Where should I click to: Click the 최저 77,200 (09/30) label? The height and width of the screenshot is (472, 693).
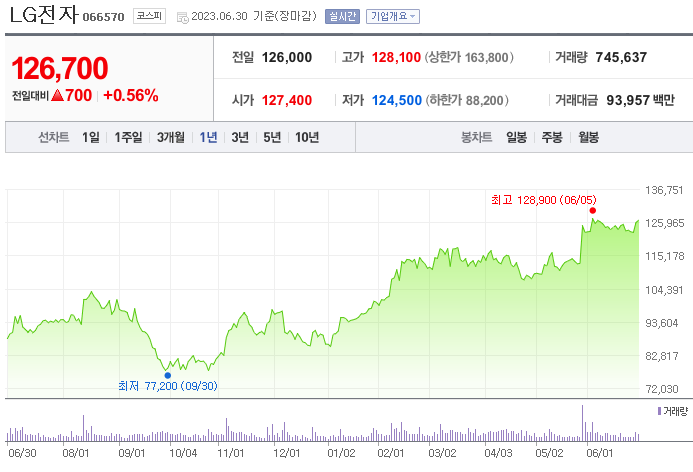coord(168,386)
